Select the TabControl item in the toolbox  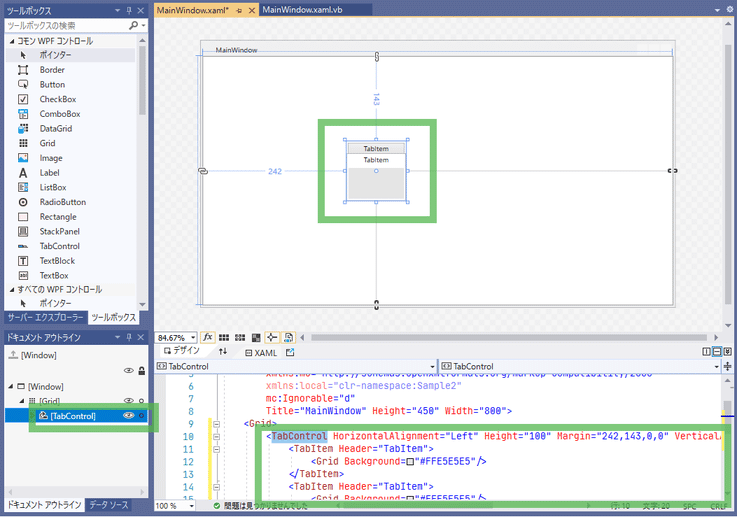[59, 246]
